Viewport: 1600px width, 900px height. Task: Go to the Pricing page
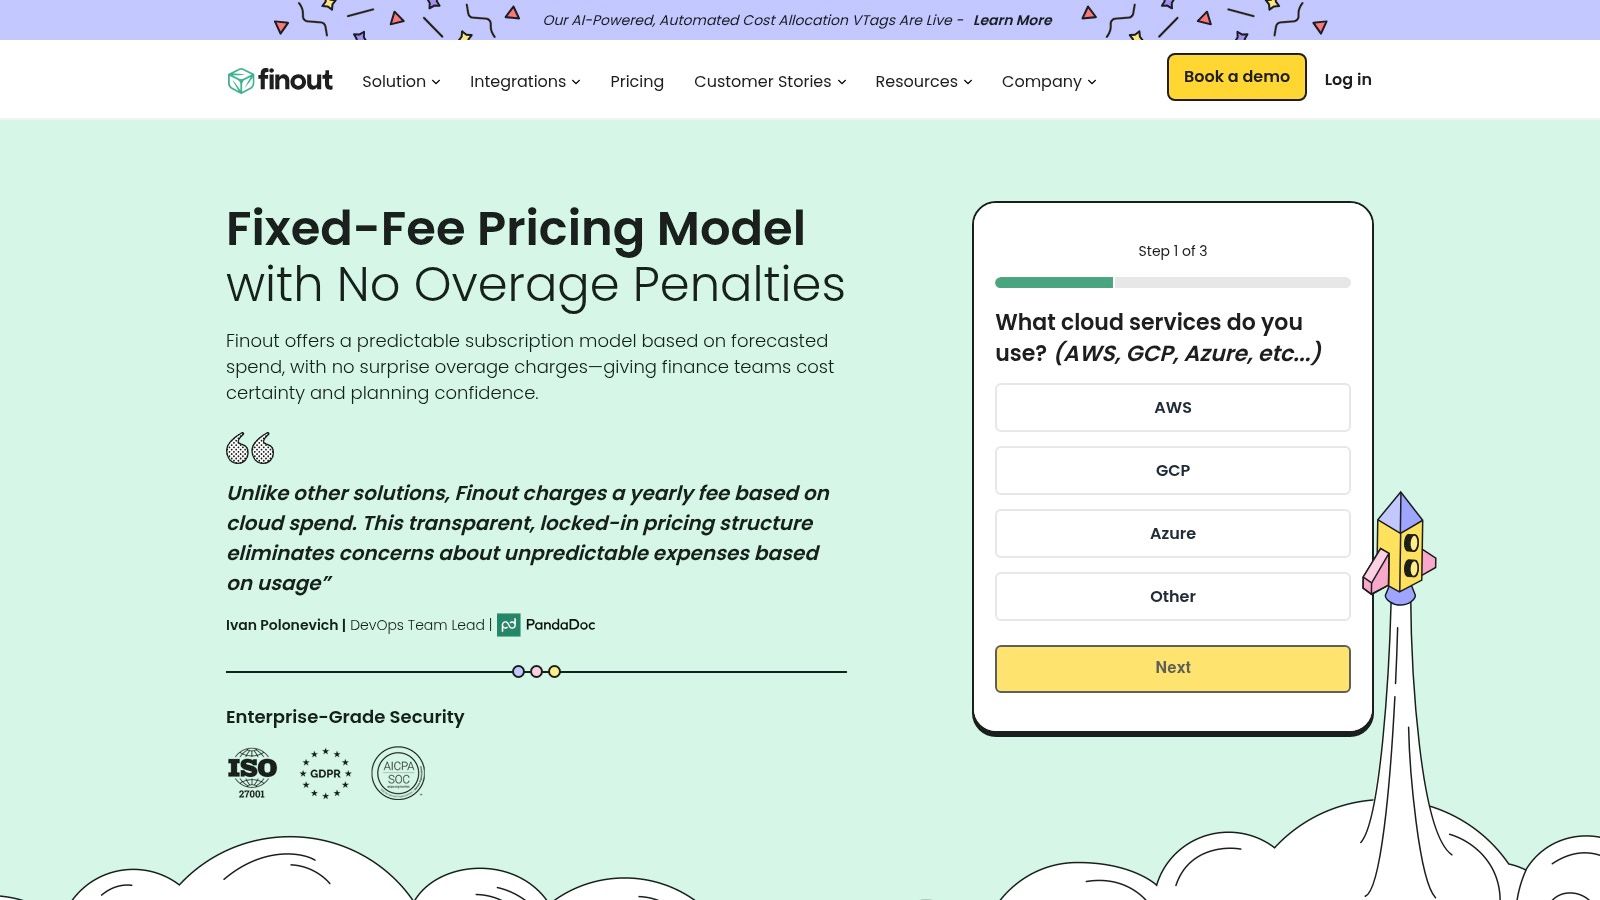click(x=637, y=81)
